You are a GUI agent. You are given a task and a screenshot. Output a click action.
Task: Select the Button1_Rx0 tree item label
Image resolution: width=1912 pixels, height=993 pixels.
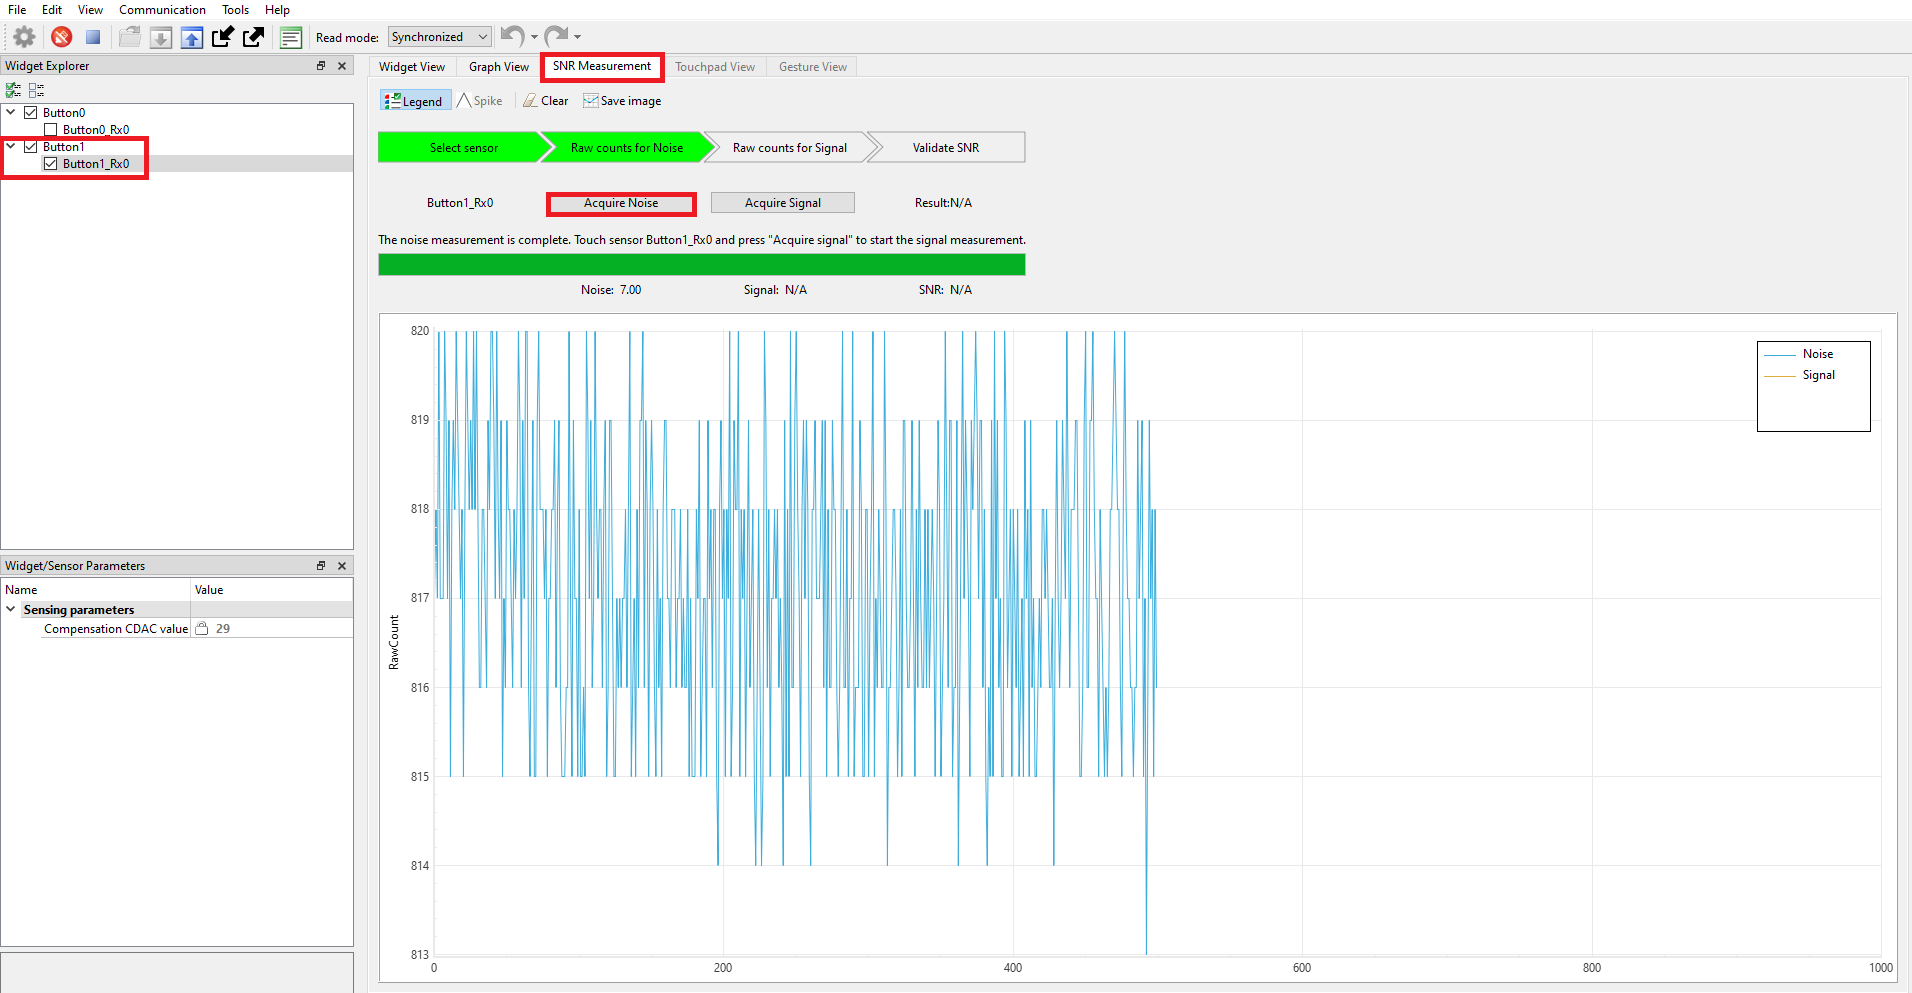pyautogui.click(x=96, y=164)
